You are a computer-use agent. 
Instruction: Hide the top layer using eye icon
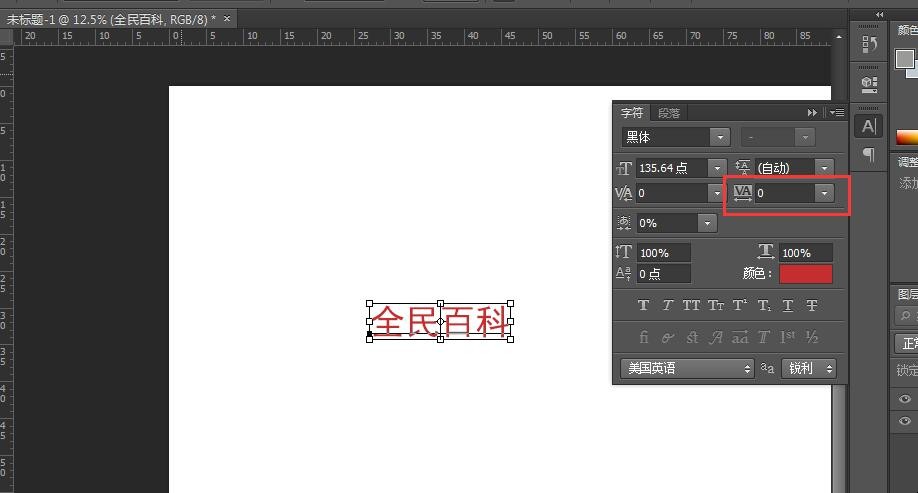[x=905, y=399]
